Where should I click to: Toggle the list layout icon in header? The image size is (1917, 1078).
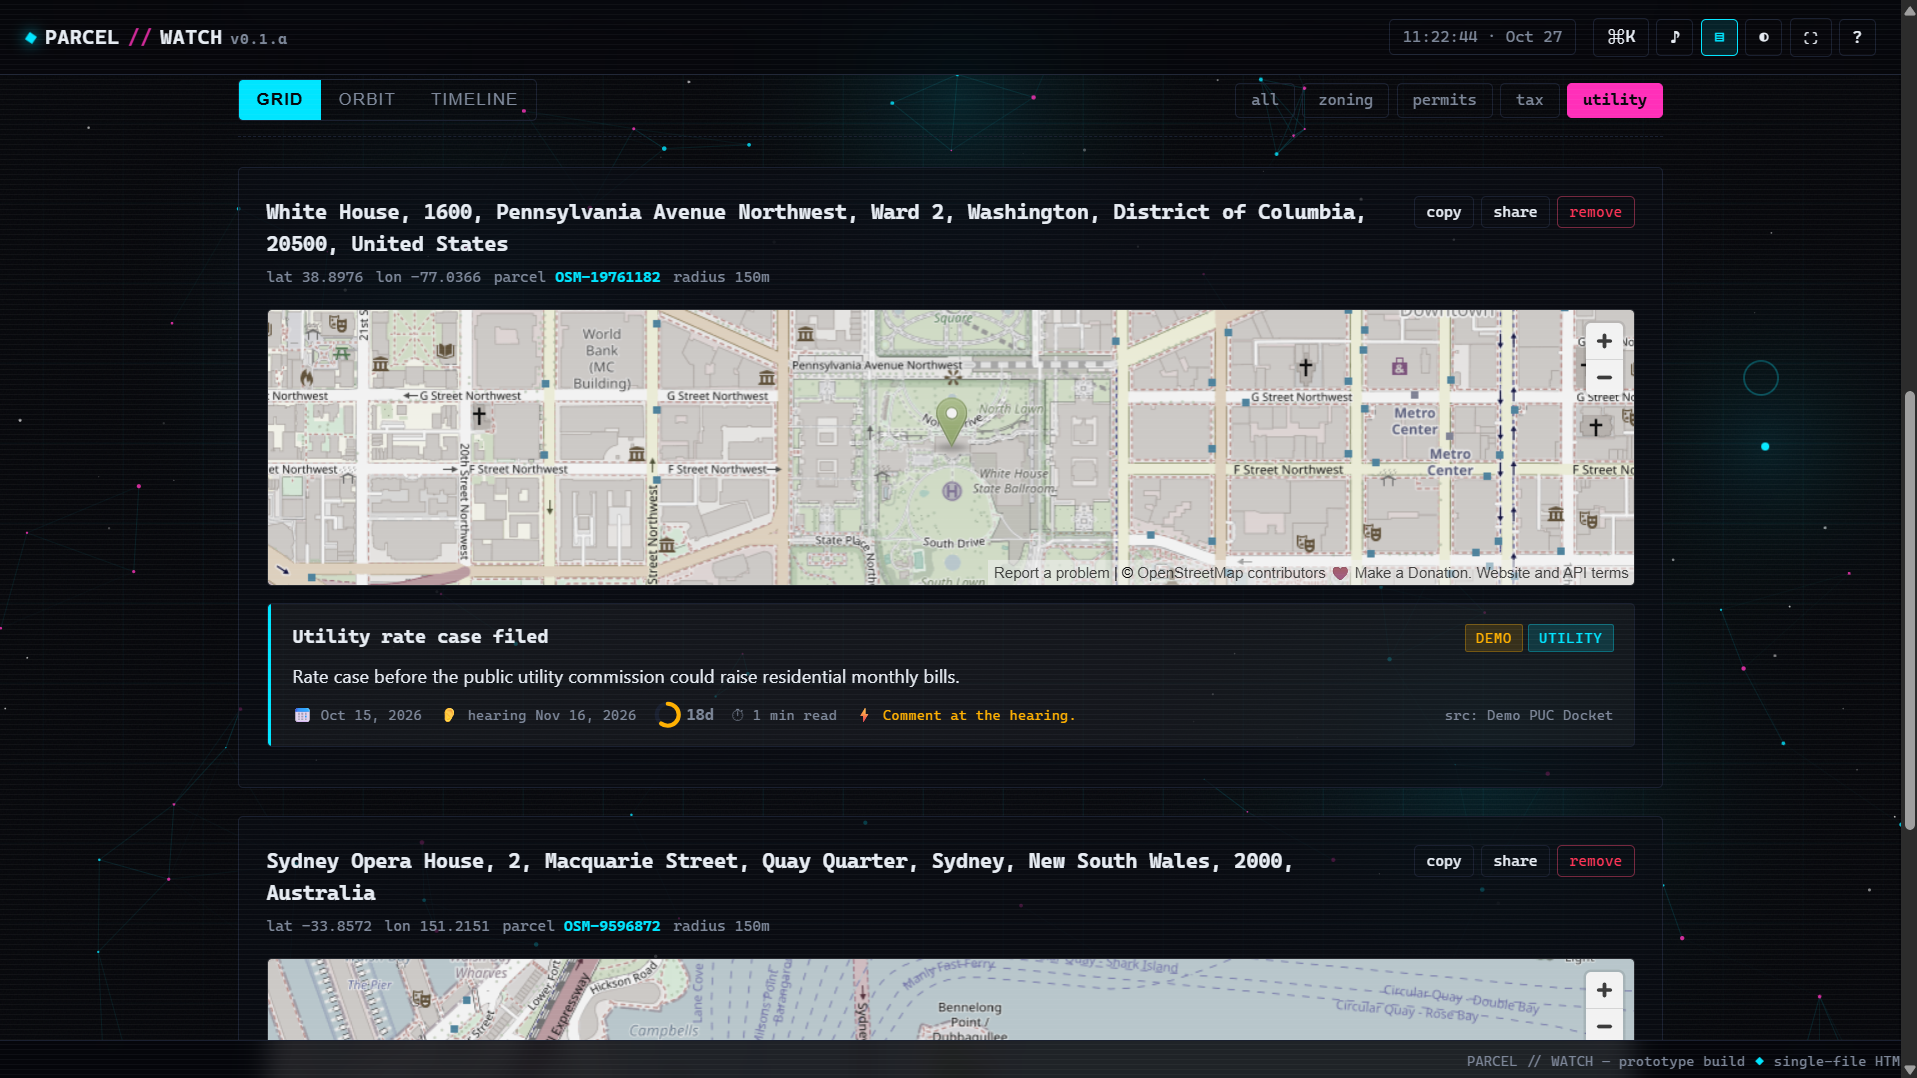(x=1719, y=37)
